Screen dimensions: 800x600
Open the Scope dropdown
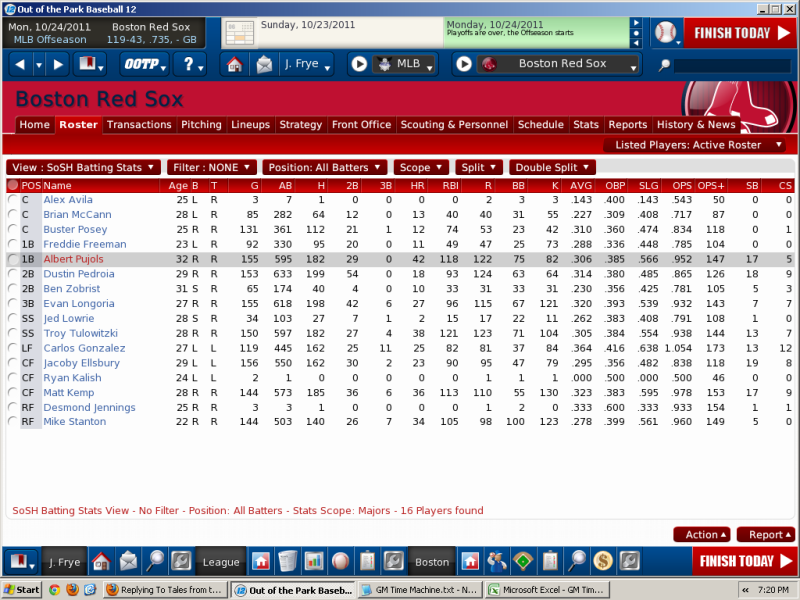click(x=421, y=167)
